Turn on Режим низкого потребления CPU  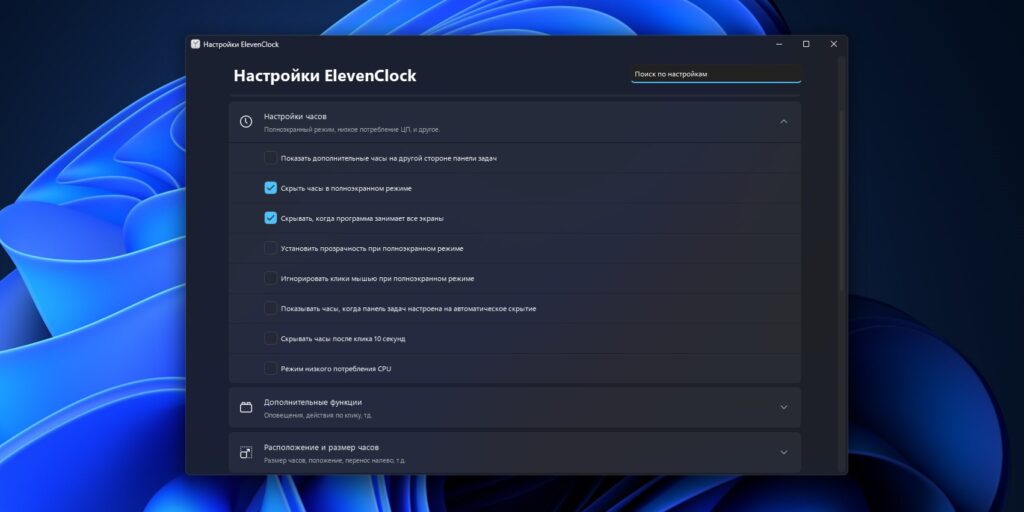270,368
